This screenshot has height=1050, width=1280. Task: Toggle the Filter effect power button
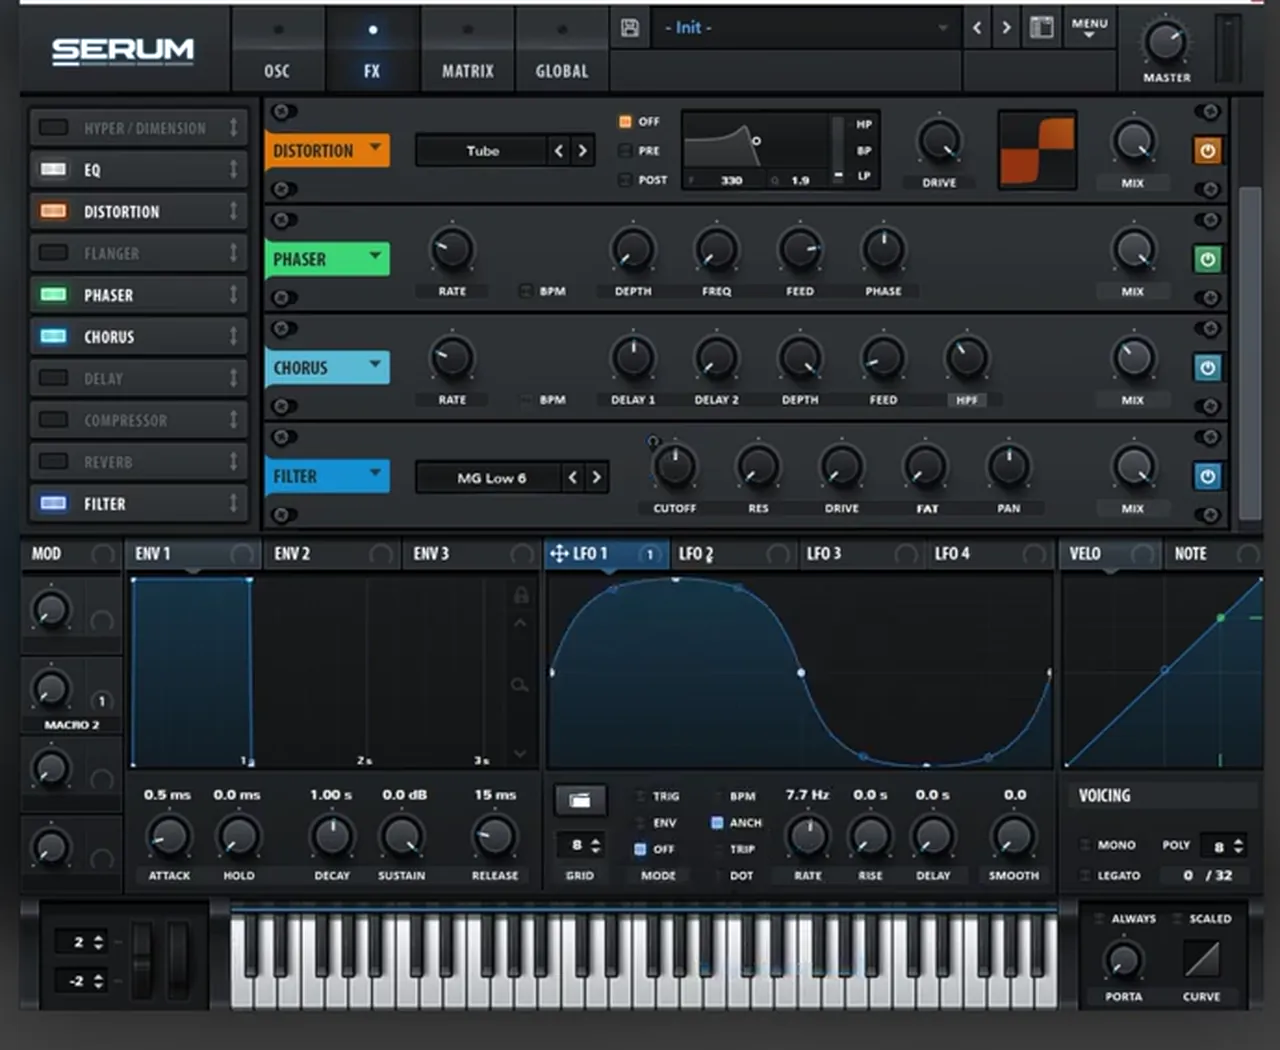1207,477
